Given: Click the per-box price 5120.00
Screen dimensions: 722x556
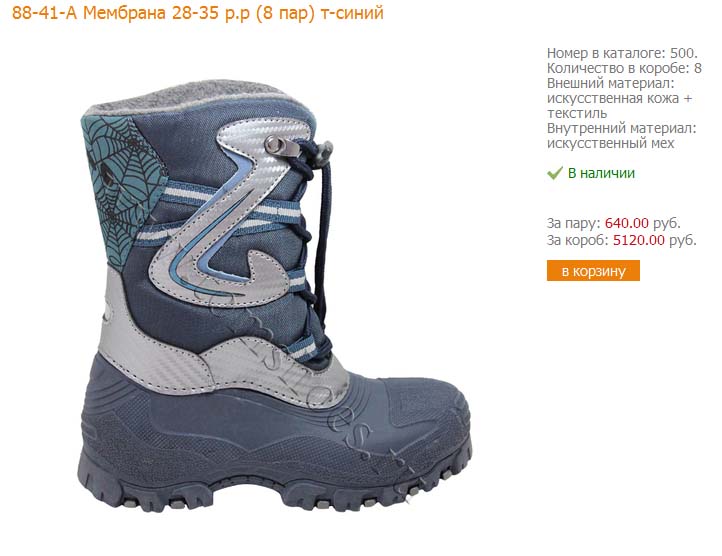Looking at the screenshot, I should [x=639, y=240].
